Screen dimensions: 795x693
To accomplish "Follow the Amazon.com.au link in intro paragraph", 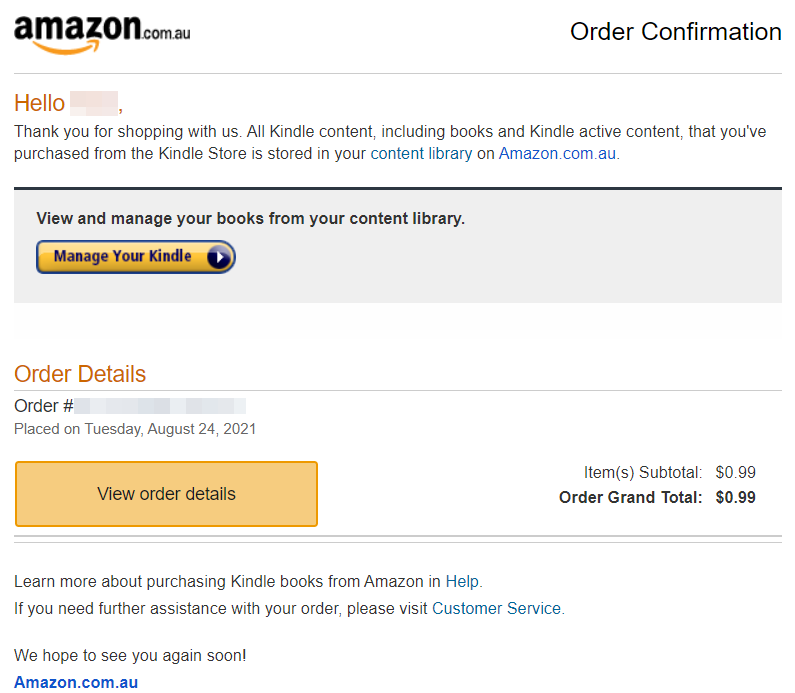I will (557, 154).
